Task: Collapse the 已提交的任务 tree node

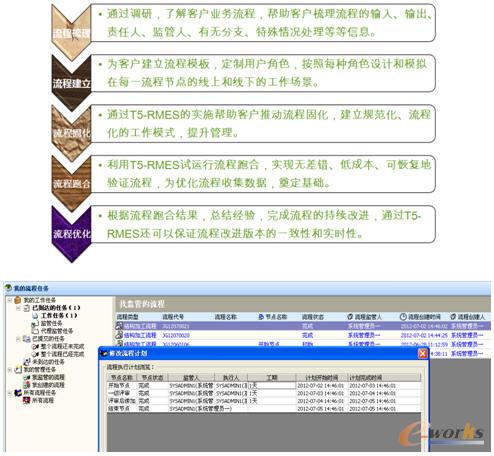Action: pyautogui.click(x=18, y=339)
